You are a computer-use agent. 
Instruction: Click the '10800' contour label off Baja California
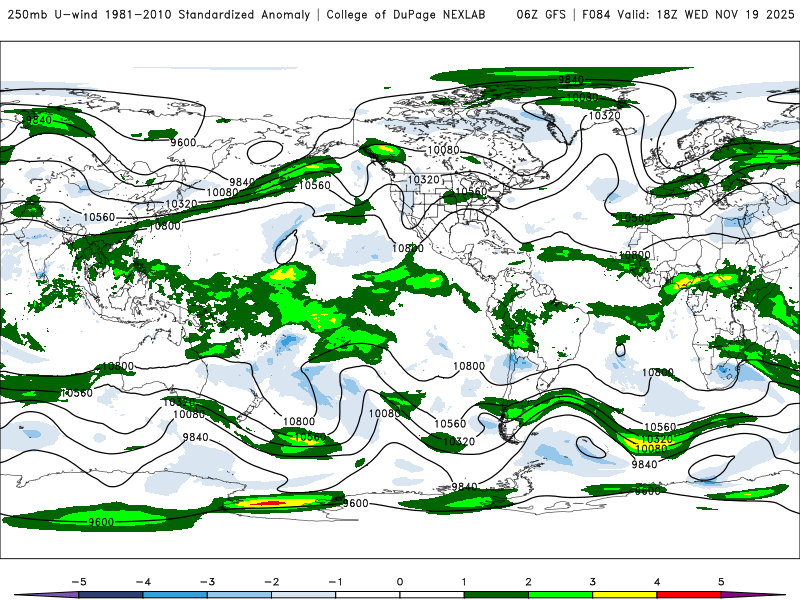pos(408,248)
